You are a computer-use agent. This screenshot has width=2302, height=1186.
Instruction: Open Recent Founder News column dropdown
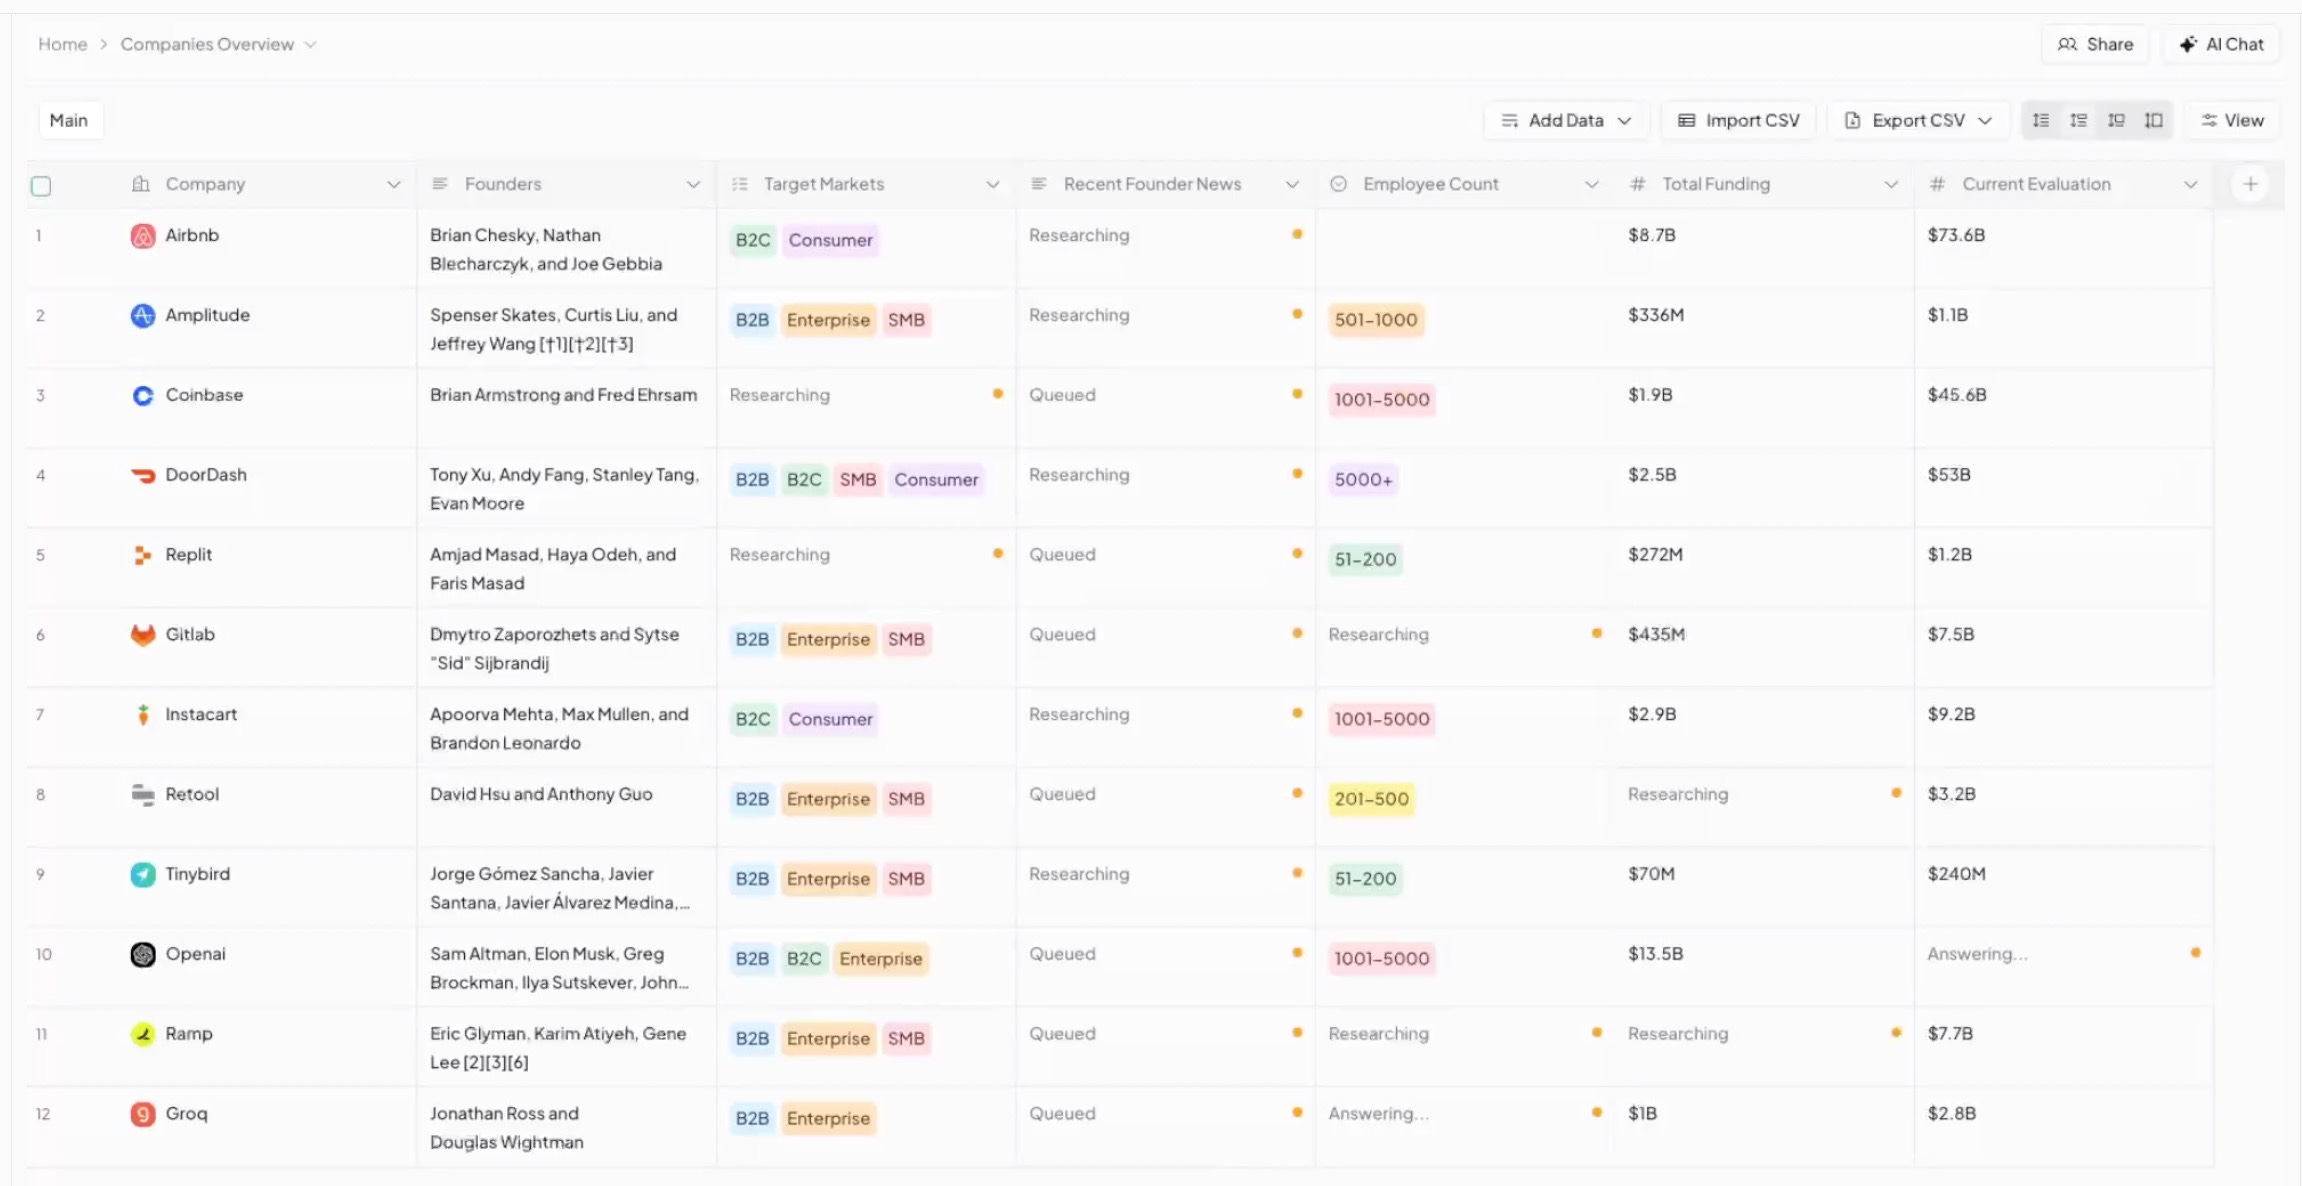point(1292,185)
